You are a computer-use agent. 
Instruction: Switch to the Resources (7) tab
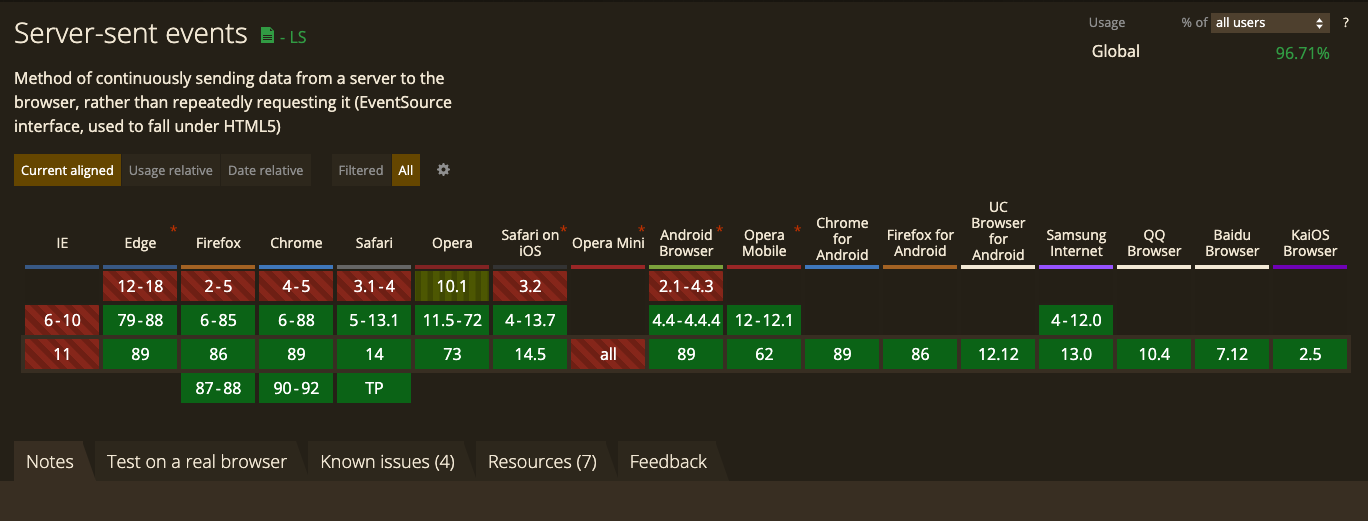pyautogui.click(x=542, y=461)
